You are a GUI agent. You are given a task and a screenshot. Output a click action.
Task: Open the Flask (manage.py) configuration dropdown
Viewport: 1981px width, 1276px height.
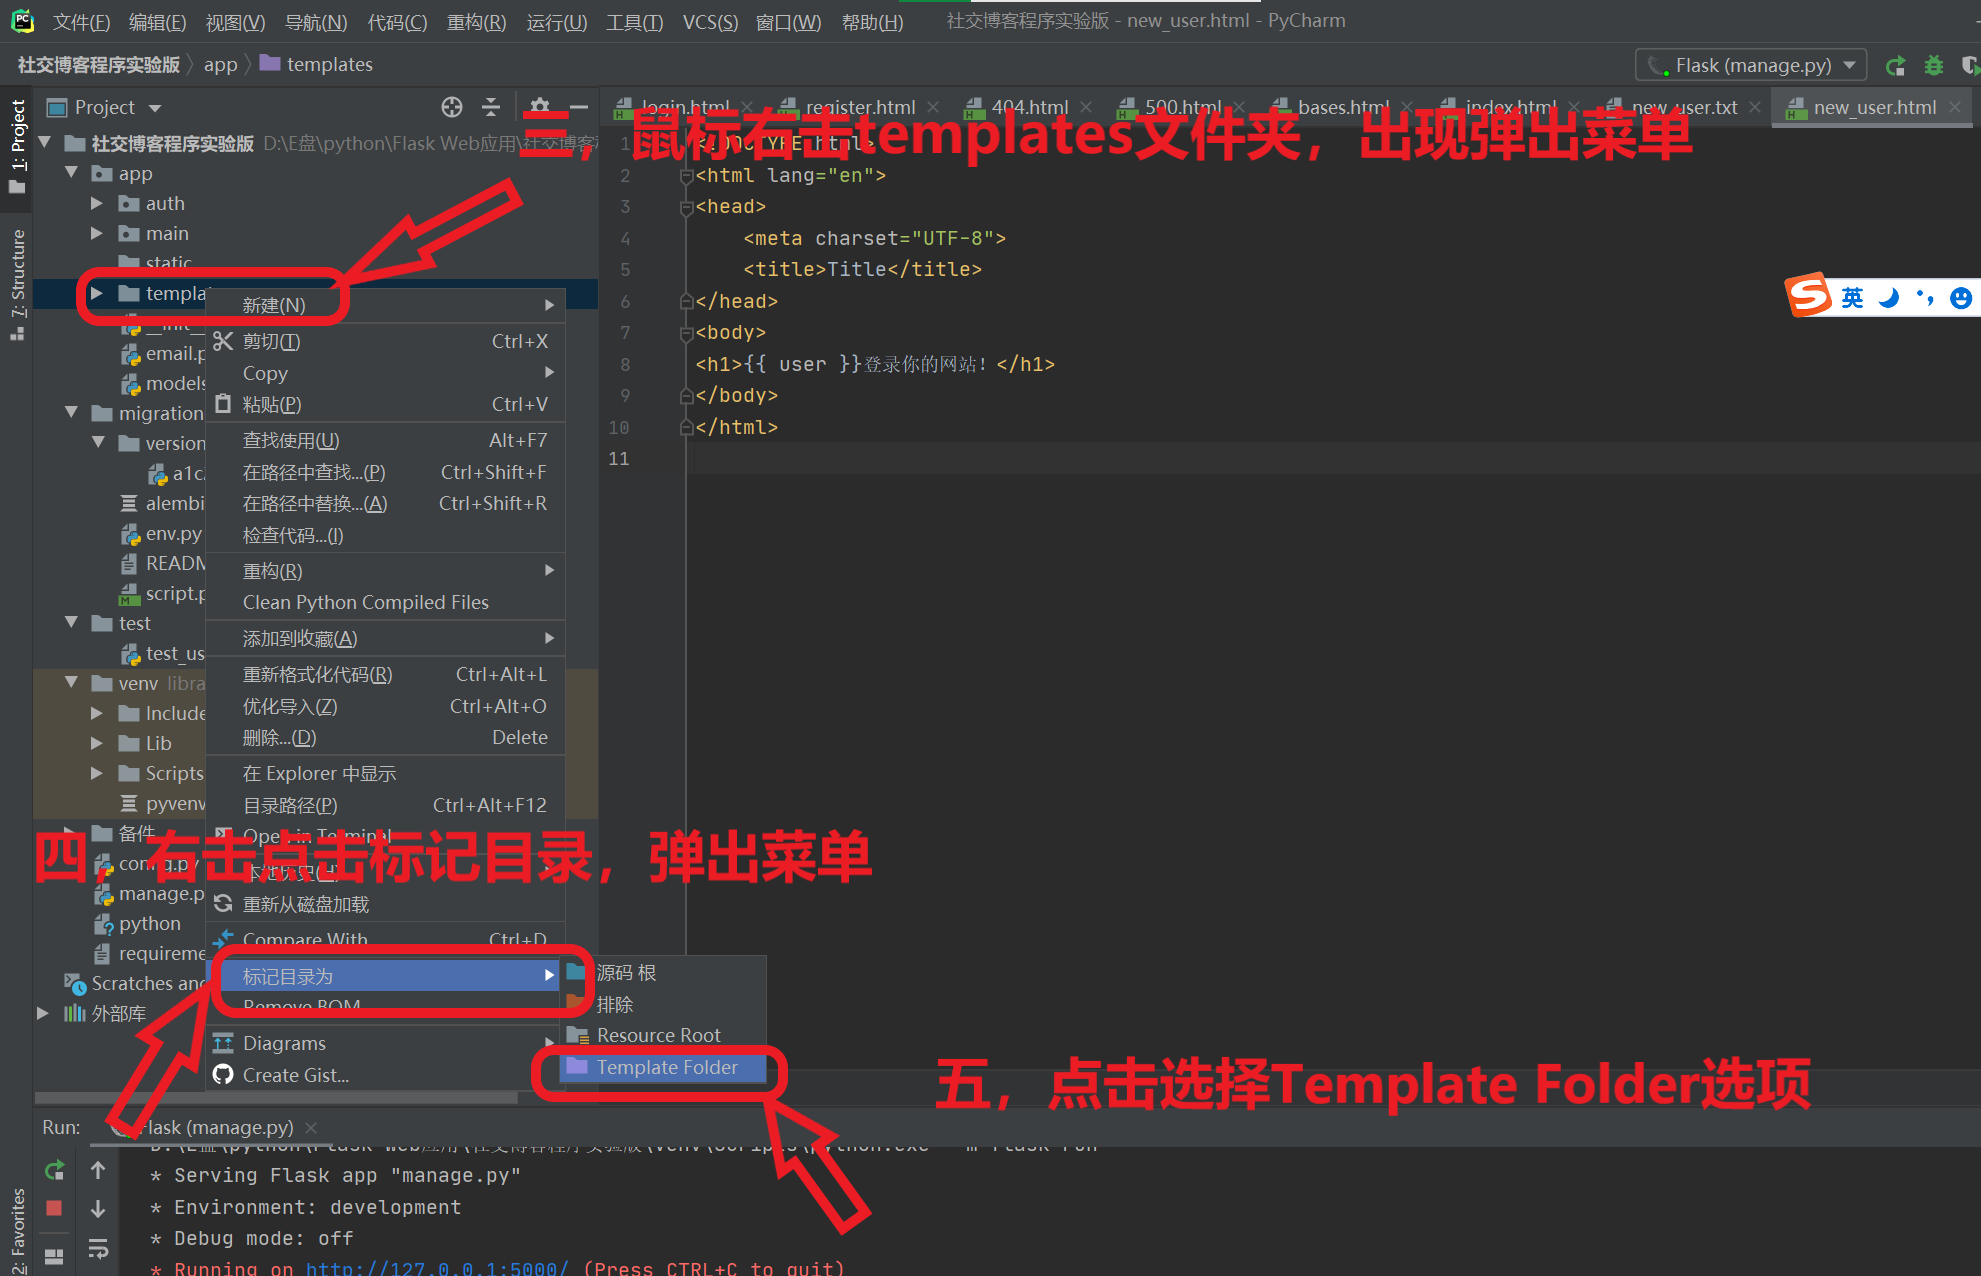(1750, 64)
